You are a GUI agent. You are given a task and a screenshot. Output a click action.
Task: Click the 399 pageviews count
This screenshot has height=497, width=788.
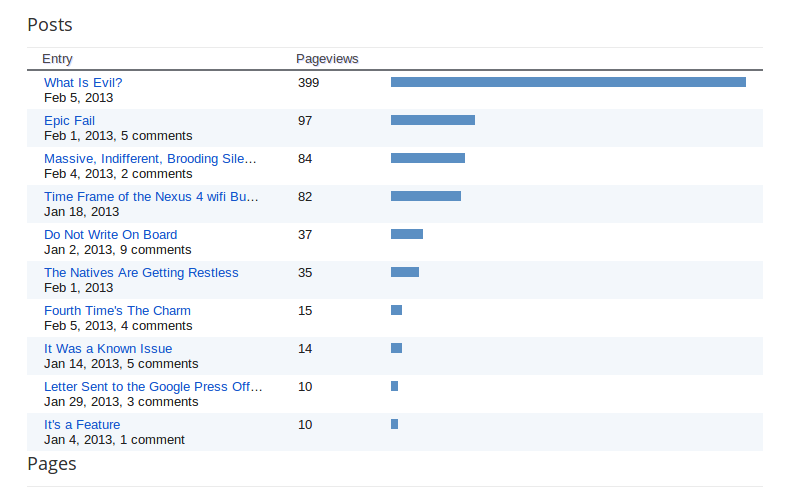[x=308, y=83]
